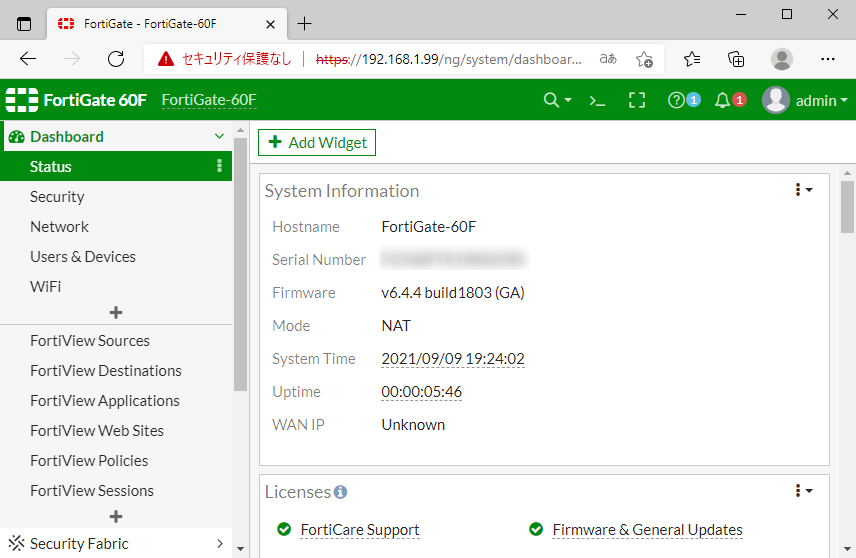
Task: Open the browser favorites list
Action: 692,58
